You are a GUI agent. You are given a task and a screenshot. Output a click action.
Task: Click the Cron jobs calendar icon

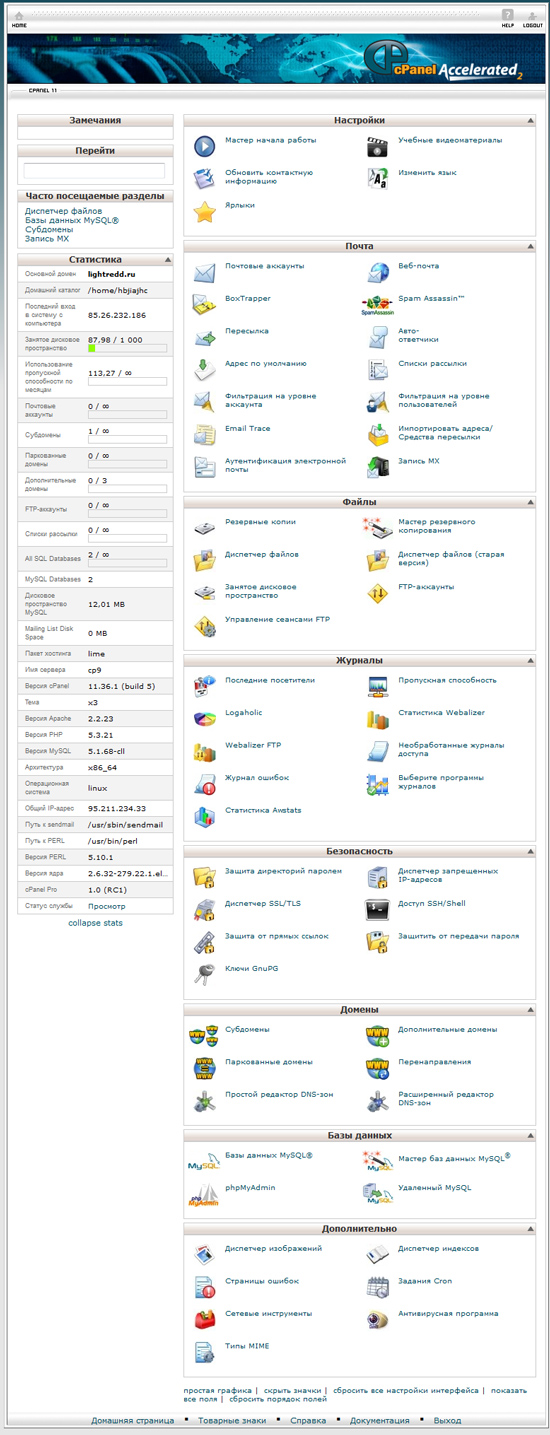tap(377, 1286)
